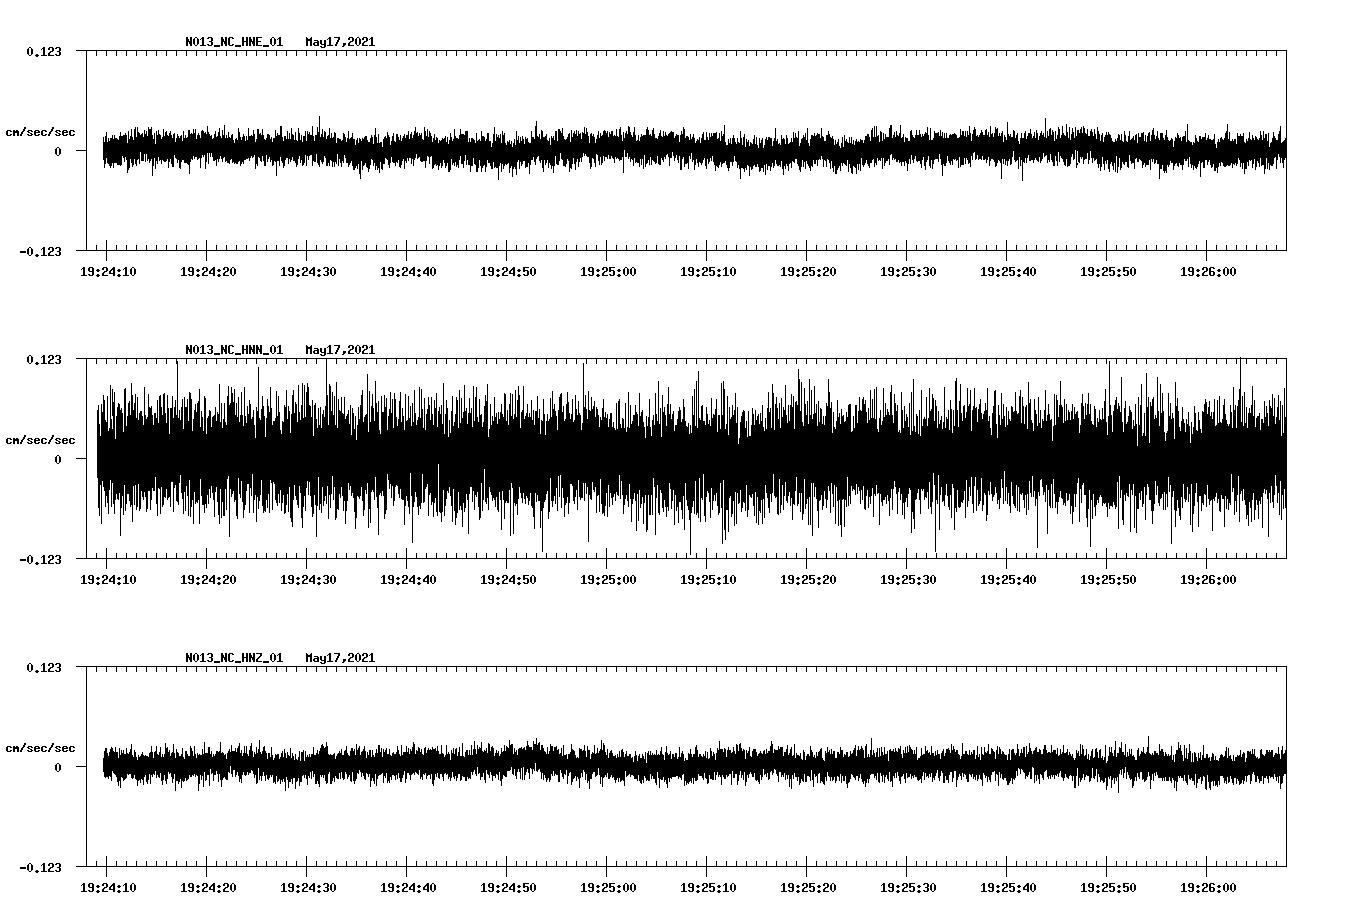Screen dimensions: 1358x924
Task: Select the N013_NC_HNE_01 trace title
Action: pos(232,42)
